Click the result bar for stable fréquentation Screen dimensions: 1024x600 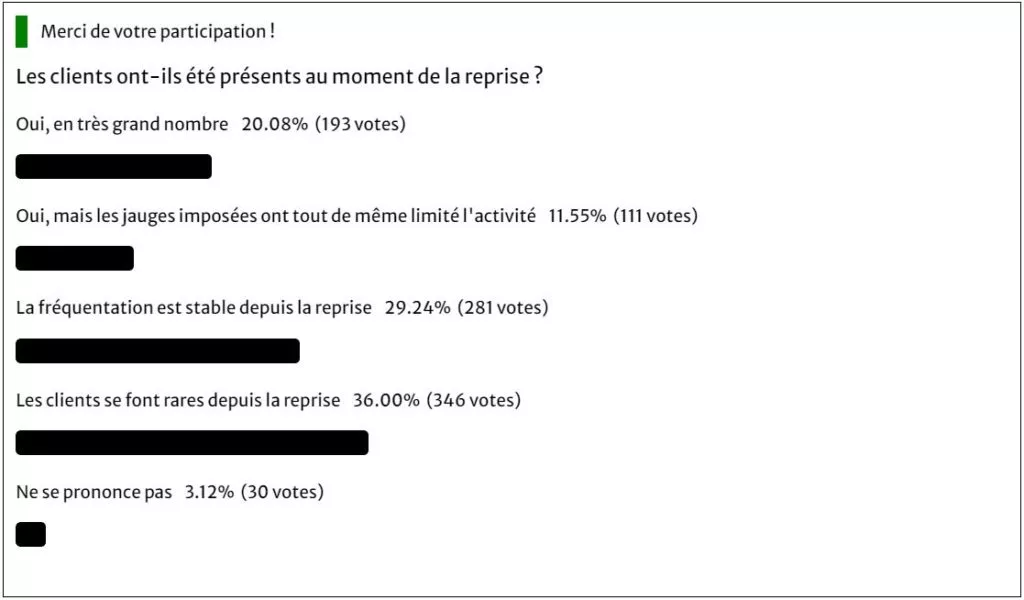pos(157,351)
